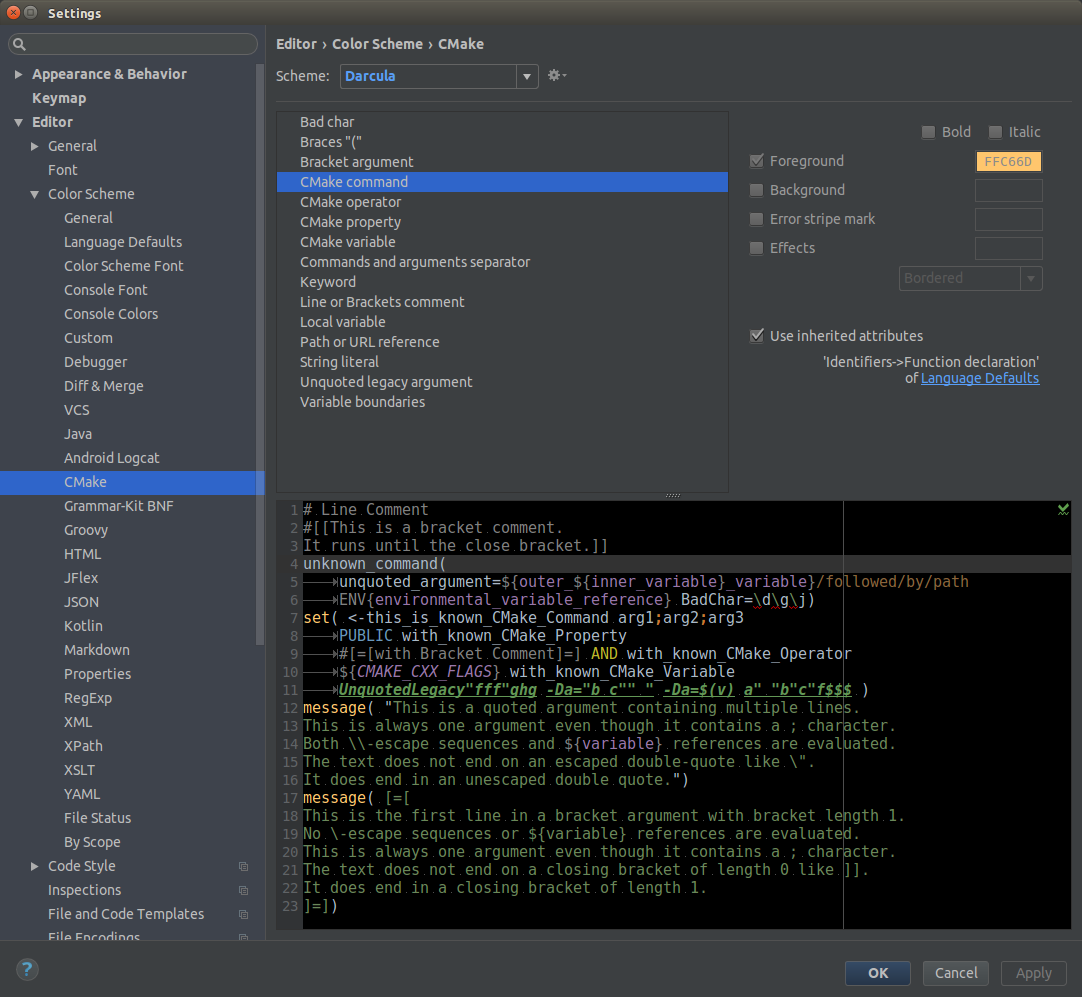Select CMake operator attribute
The width and height of the screenshot is (1082, 997).
click(x=502, y=202)
